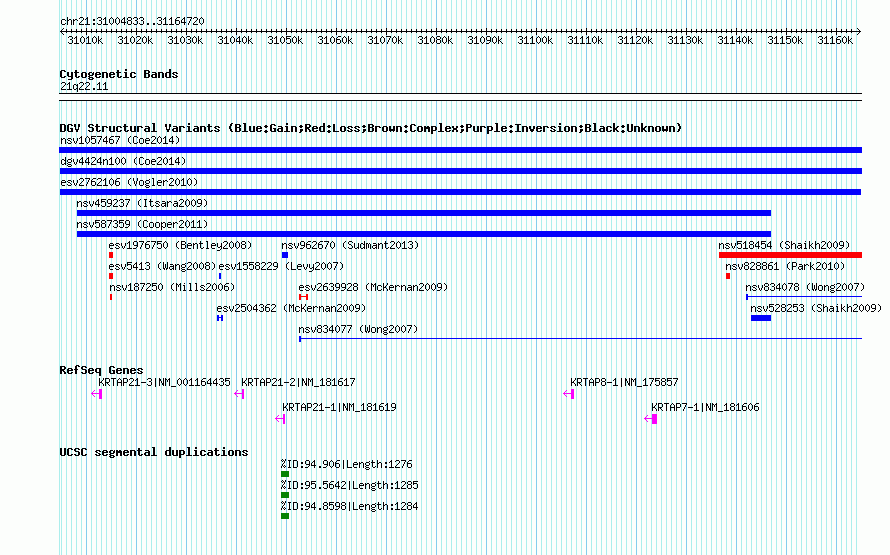Open the nsv528253 (Shaikh2009) label
The width and height of the screenshot is (890, 555).
[x=816, y=308]
